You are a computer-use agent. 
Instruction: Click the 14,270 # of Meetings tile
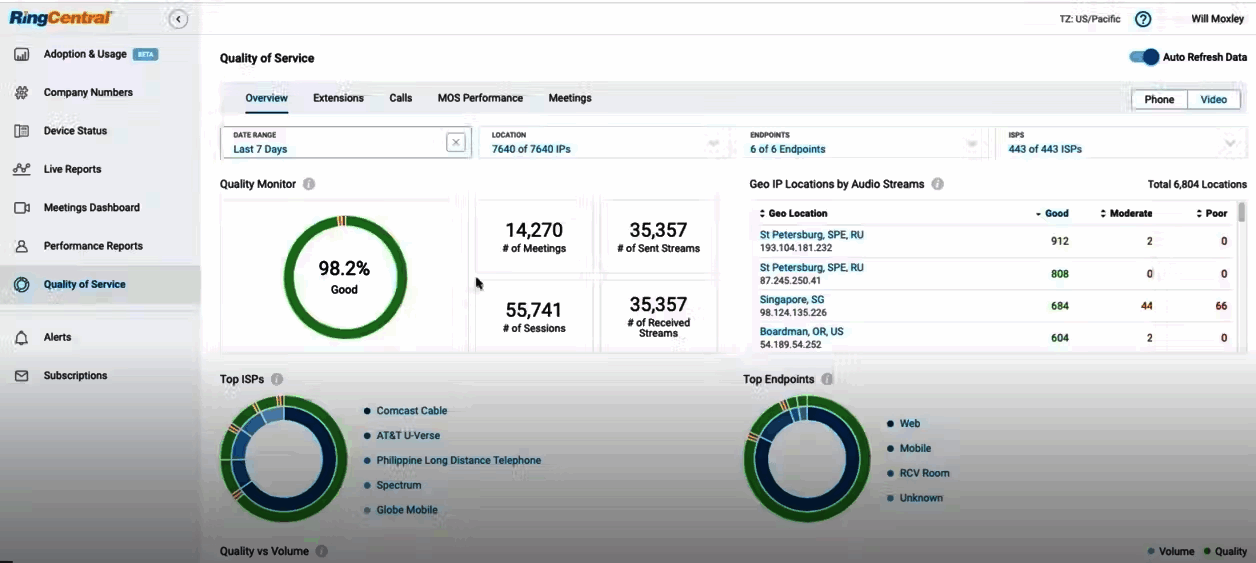coord(534,238)
